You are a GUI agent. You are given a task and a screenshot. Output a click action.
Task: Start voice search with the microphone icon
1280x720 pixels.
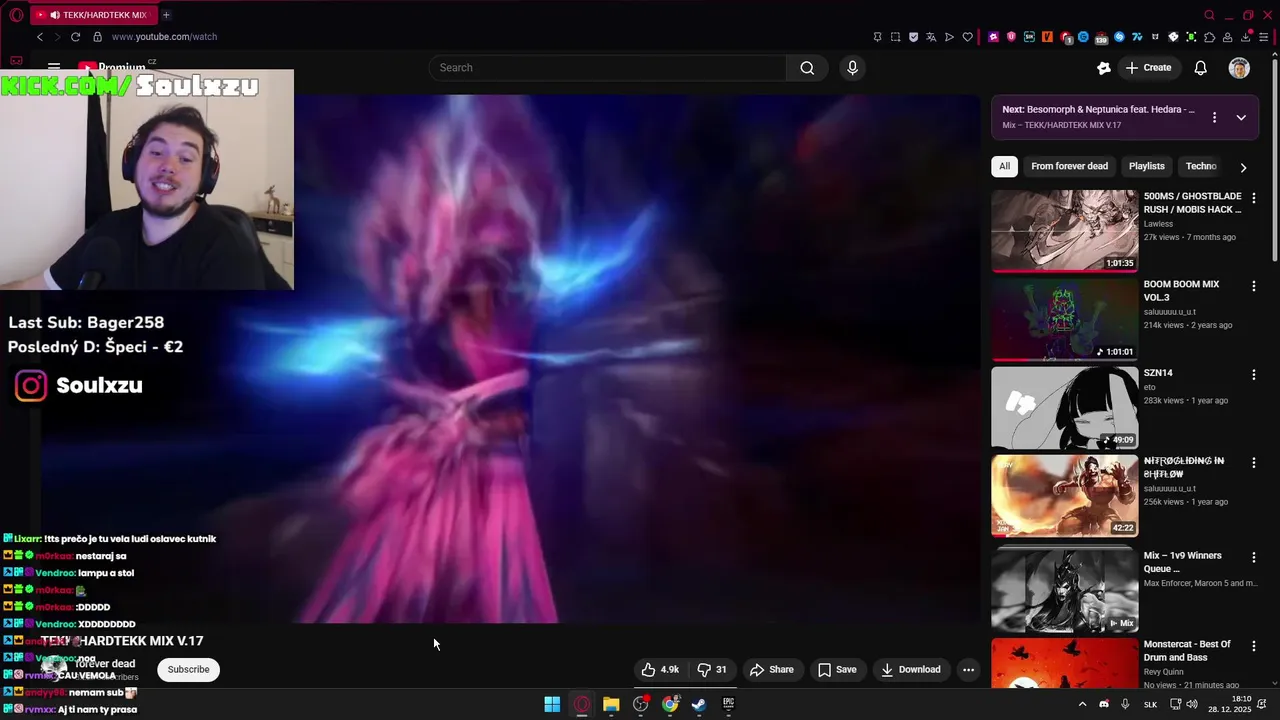852,68
